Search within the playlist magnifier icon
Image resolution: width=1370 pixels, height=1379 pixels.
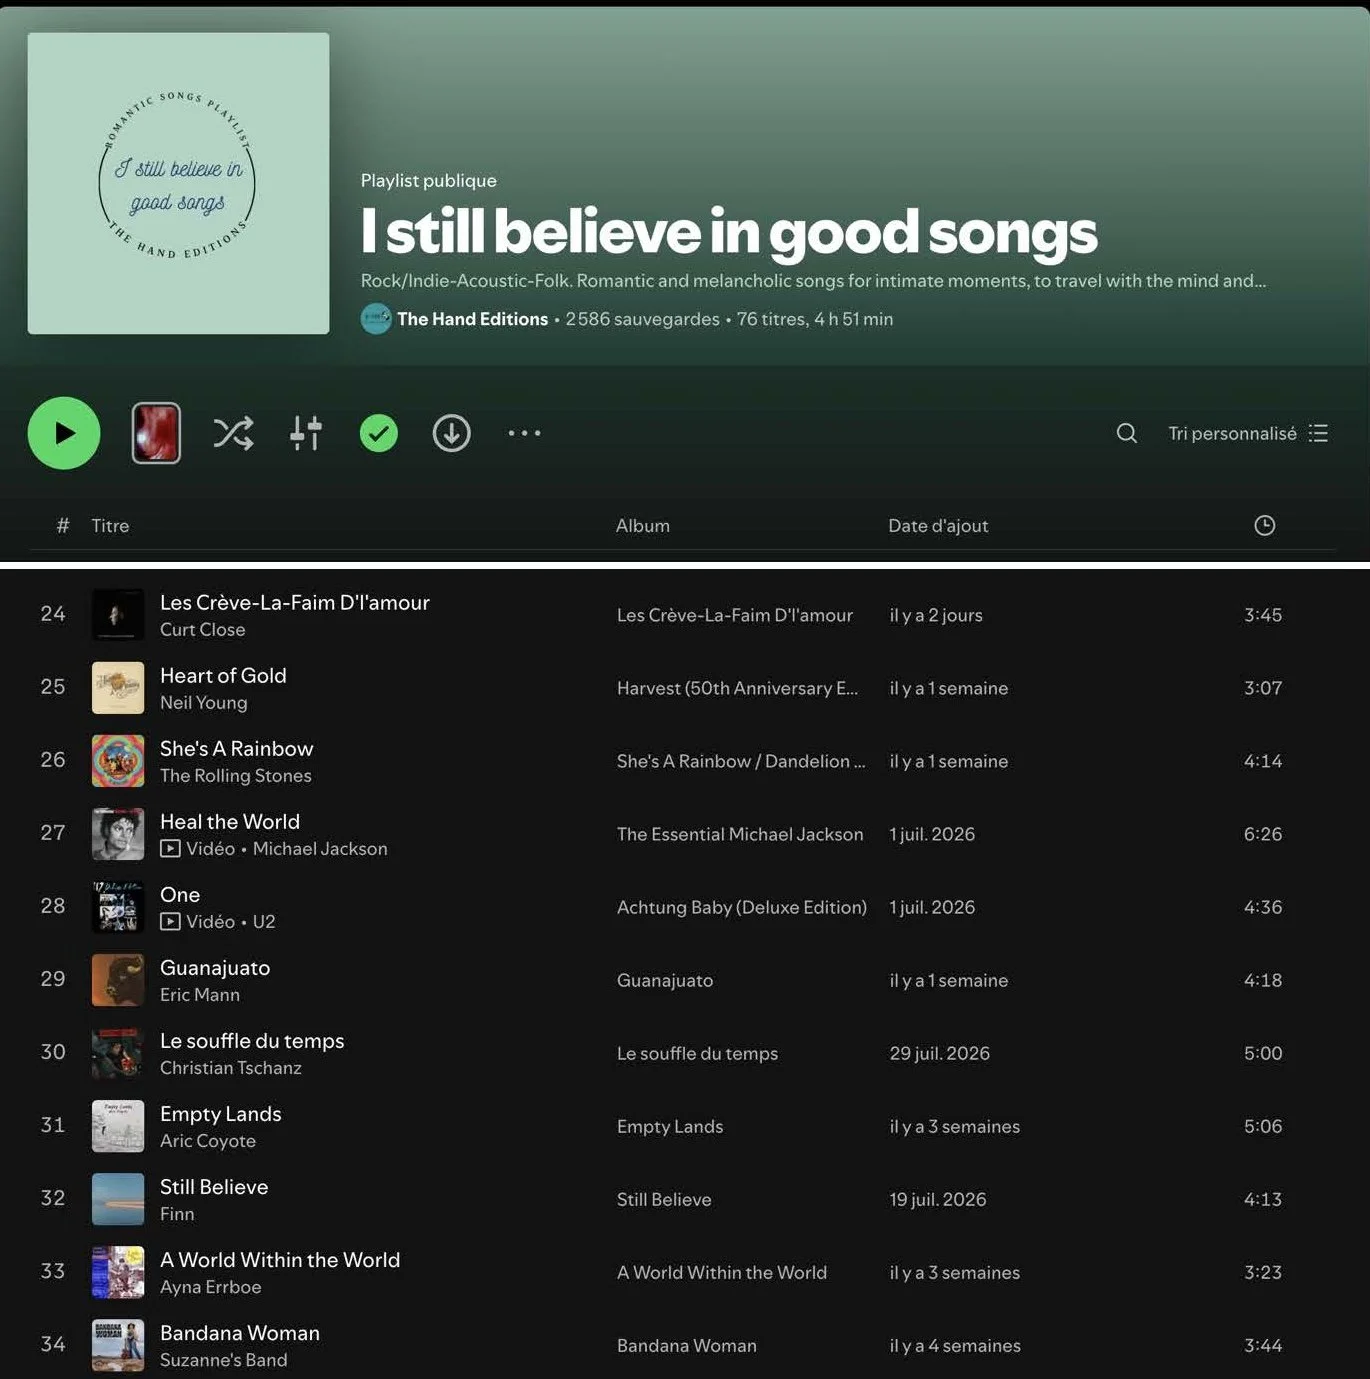tap(1127, 433)
